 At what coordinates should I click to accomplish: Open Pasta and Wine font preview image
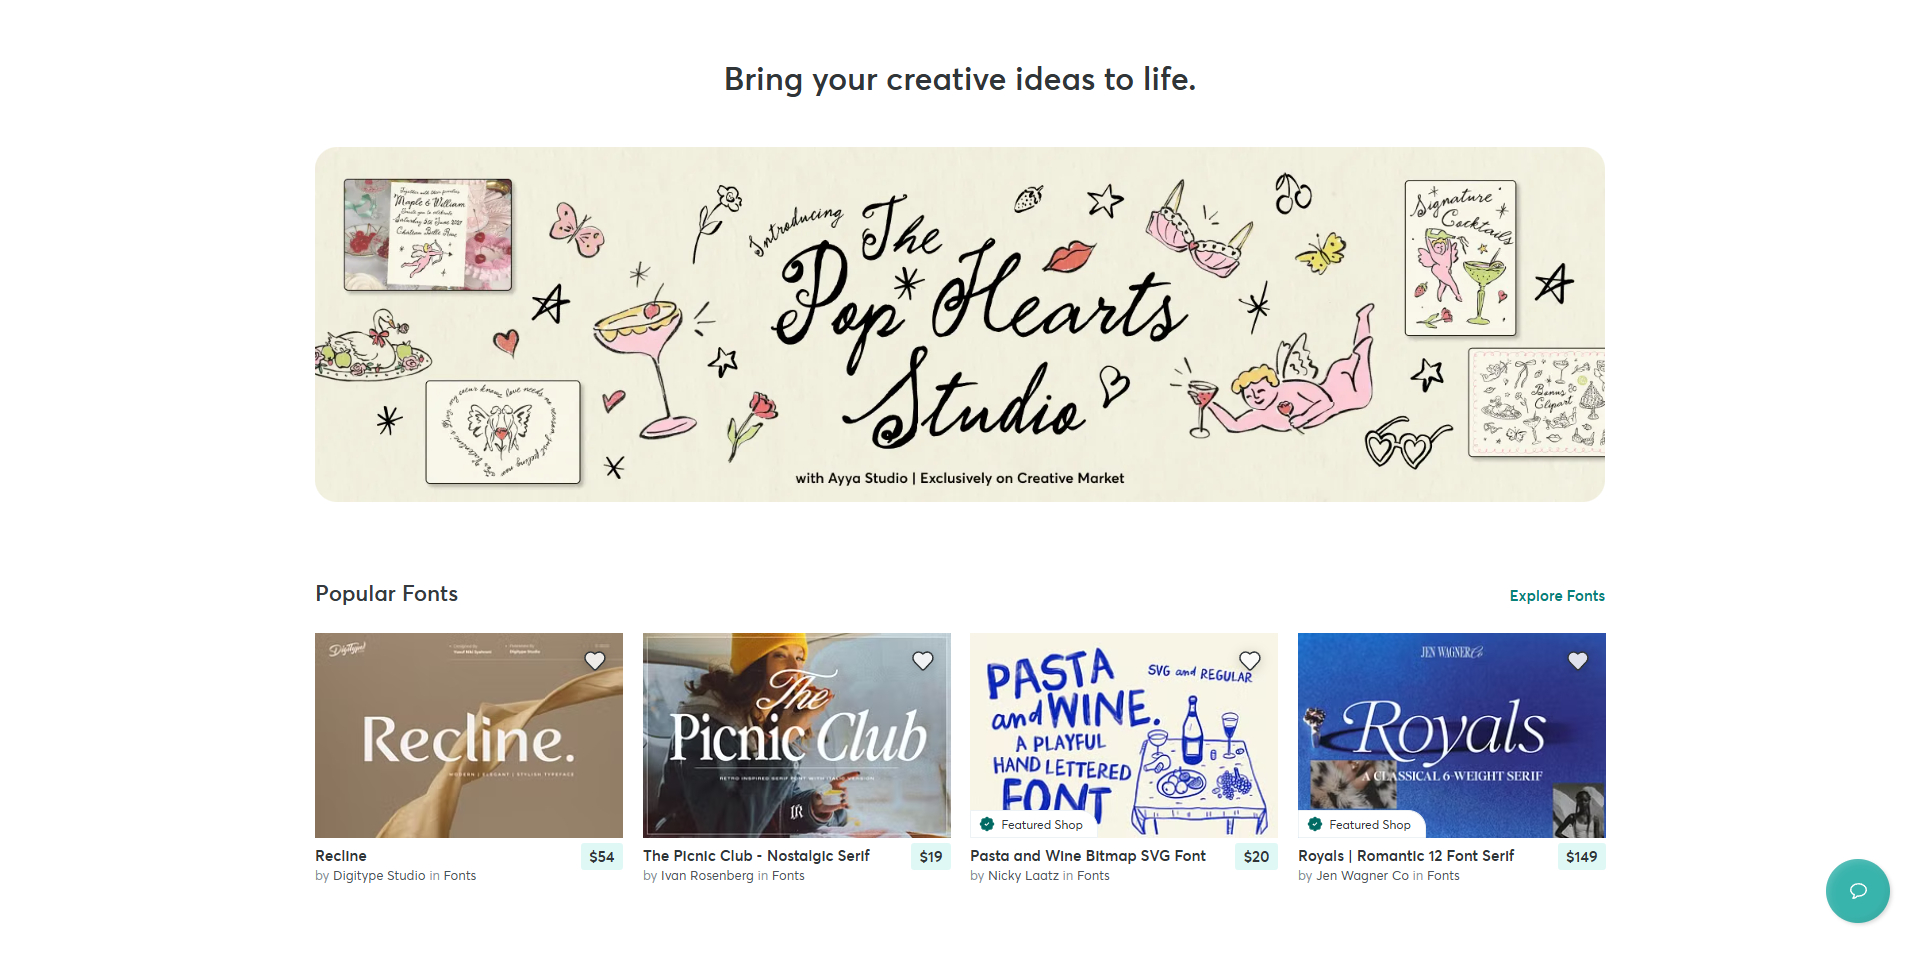(x=1124, y=735)
